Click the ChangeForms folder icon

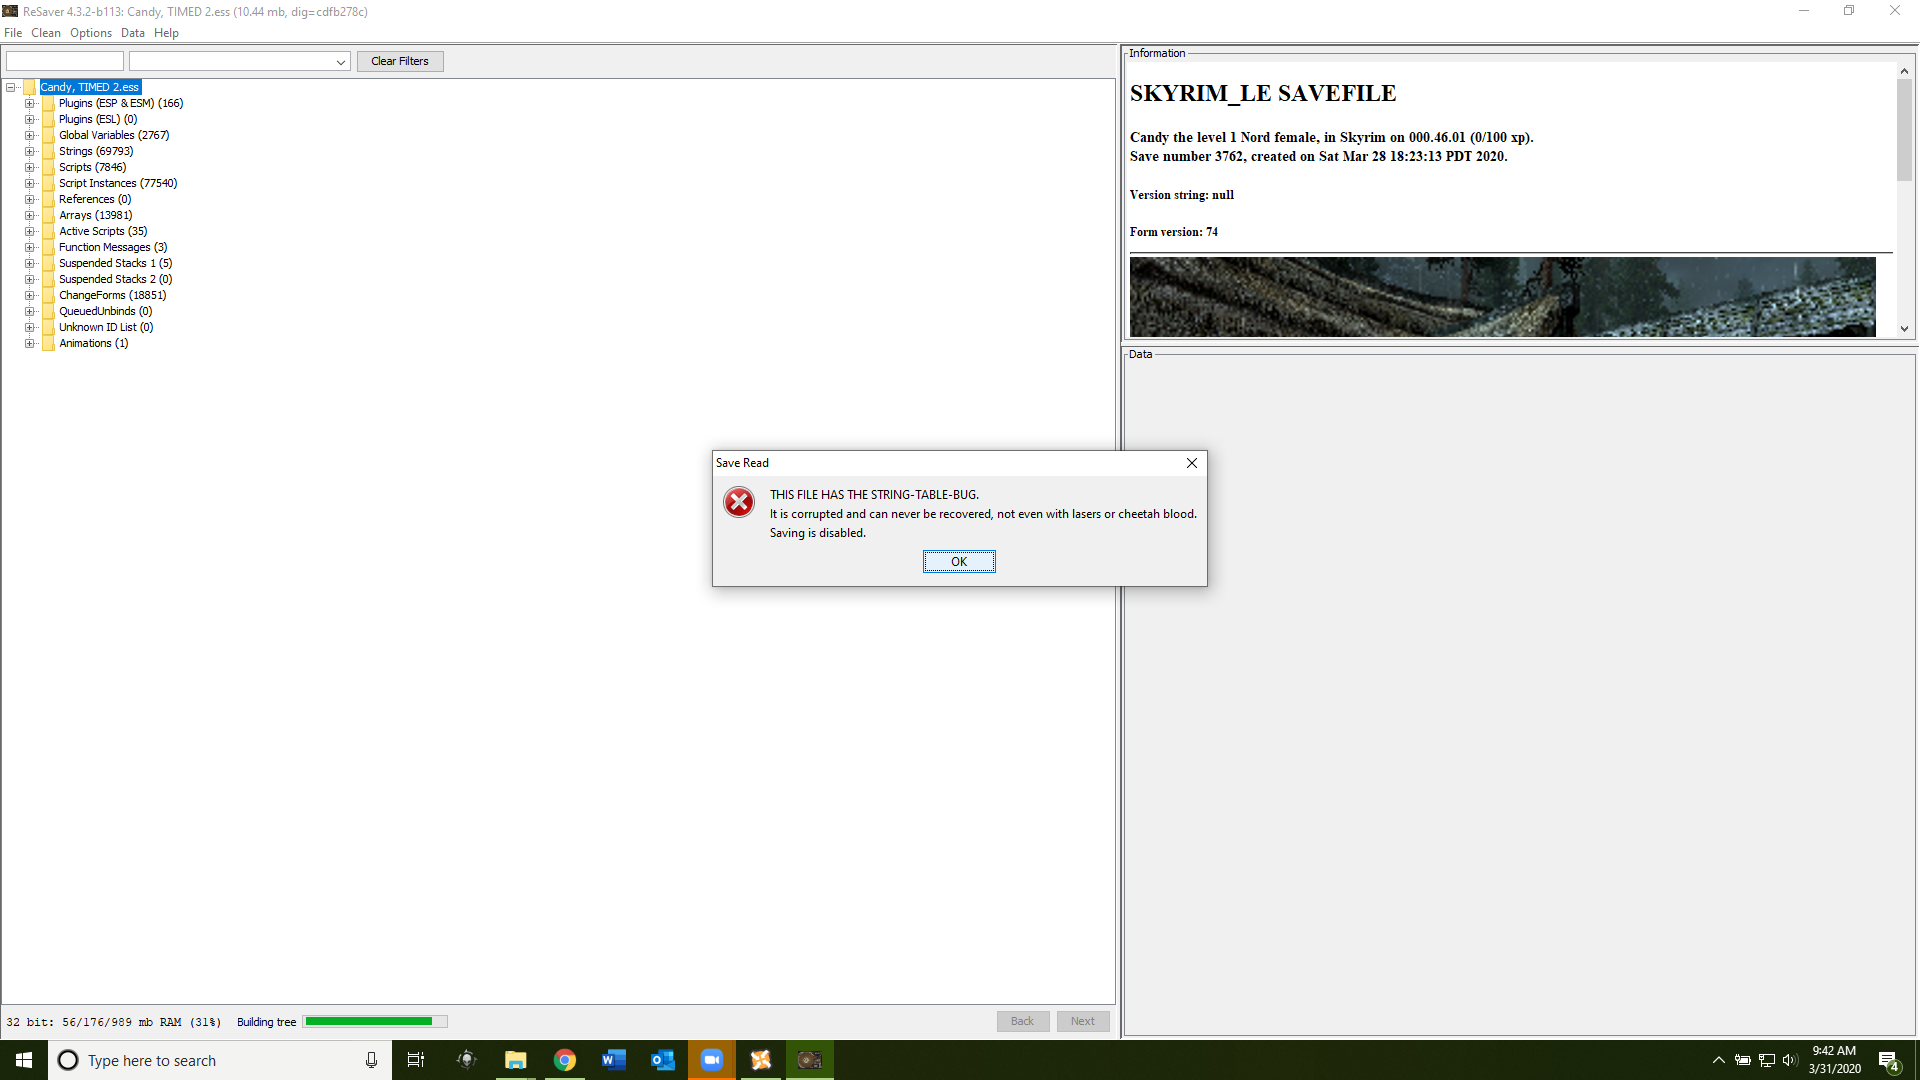48,296
